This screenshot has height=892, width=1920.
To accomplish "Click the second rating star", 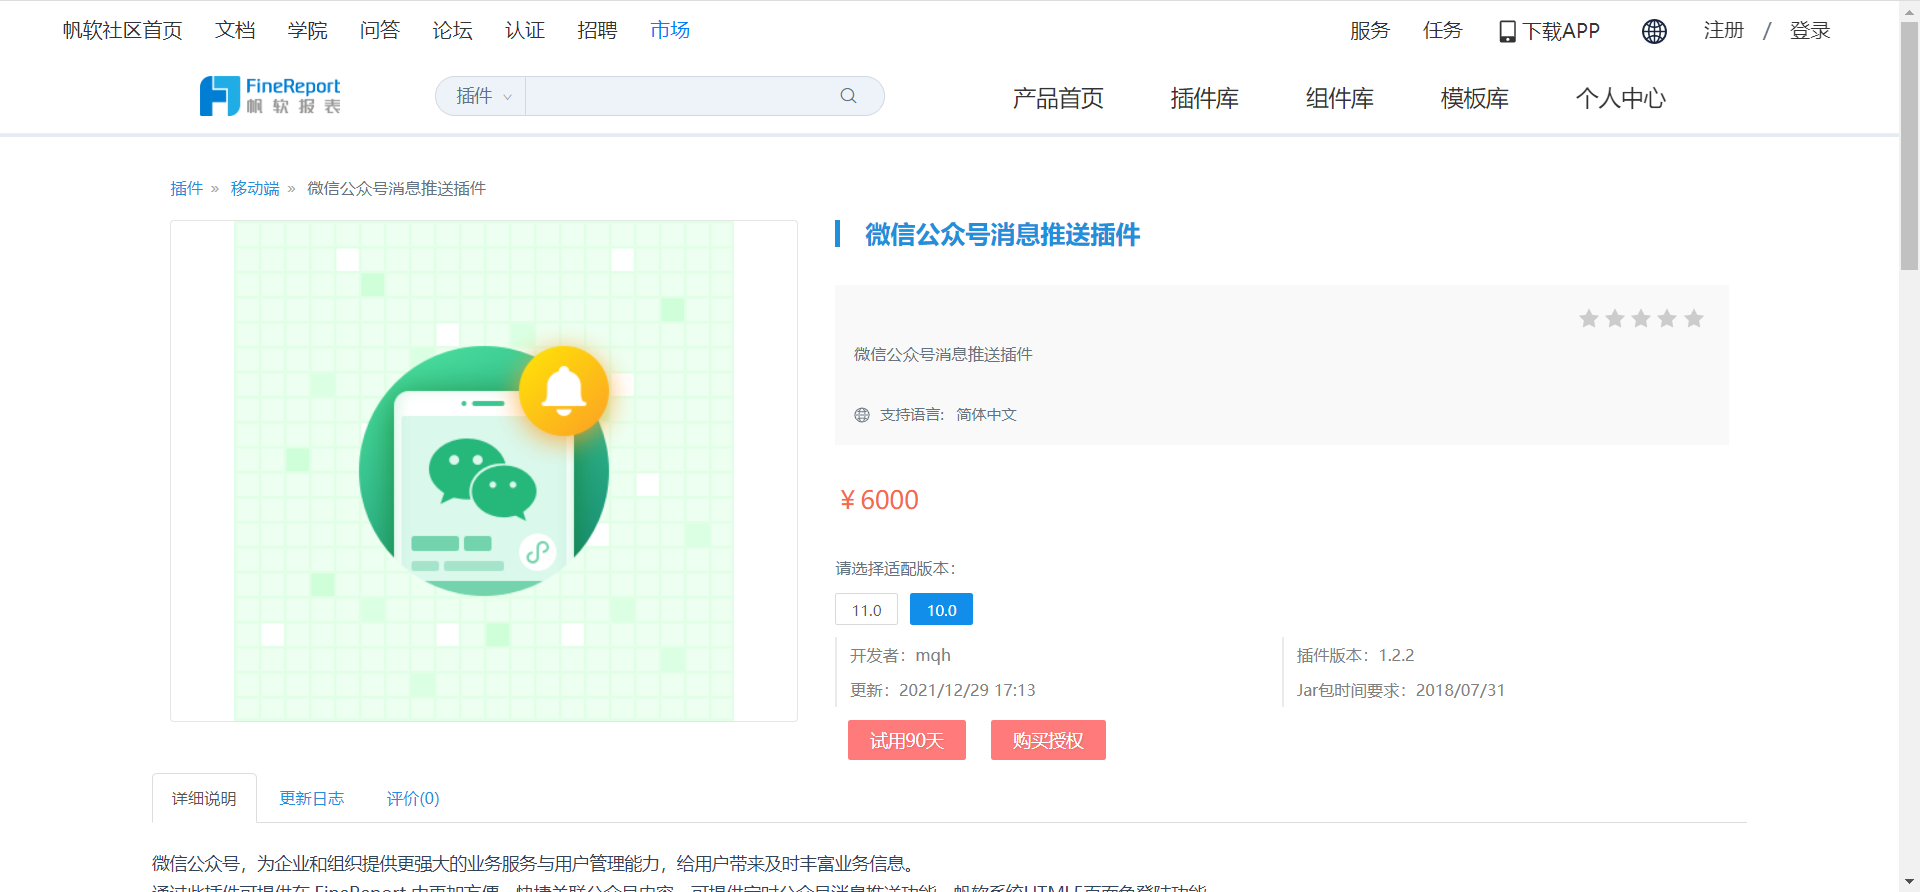I will 1615,319.
